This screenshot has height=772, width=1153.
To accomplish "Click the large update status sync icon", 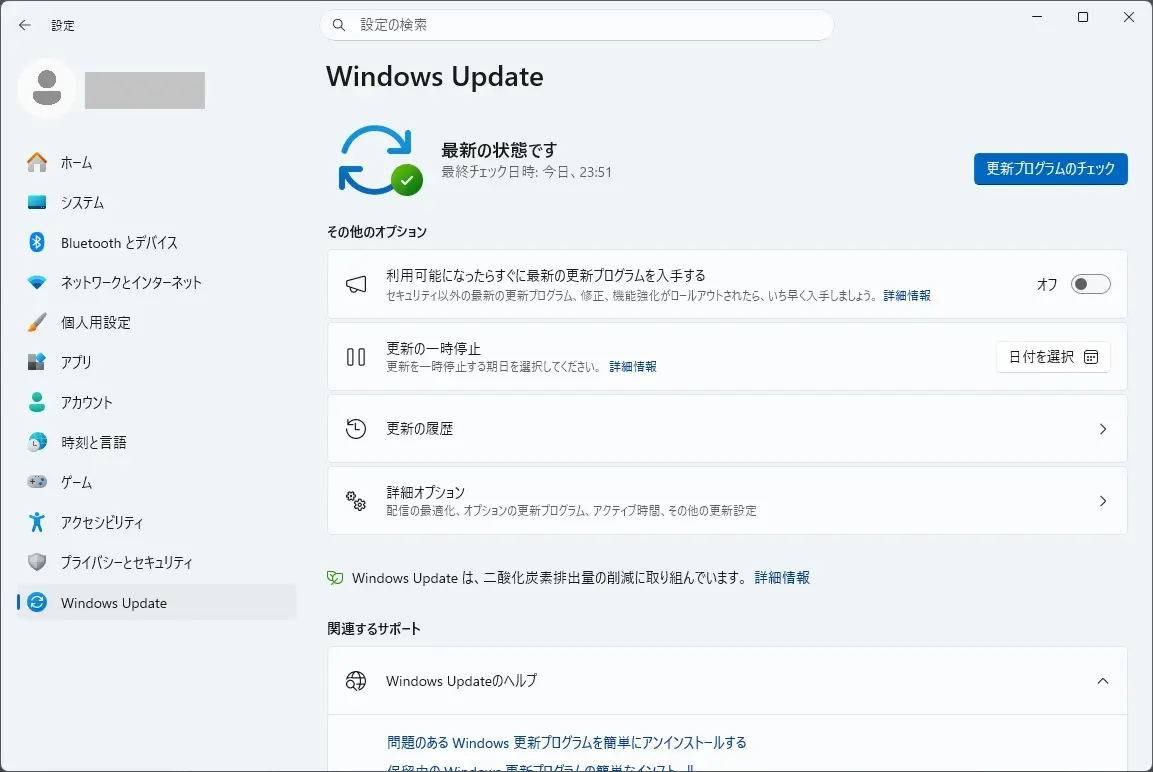I will [x=379, y=161].
